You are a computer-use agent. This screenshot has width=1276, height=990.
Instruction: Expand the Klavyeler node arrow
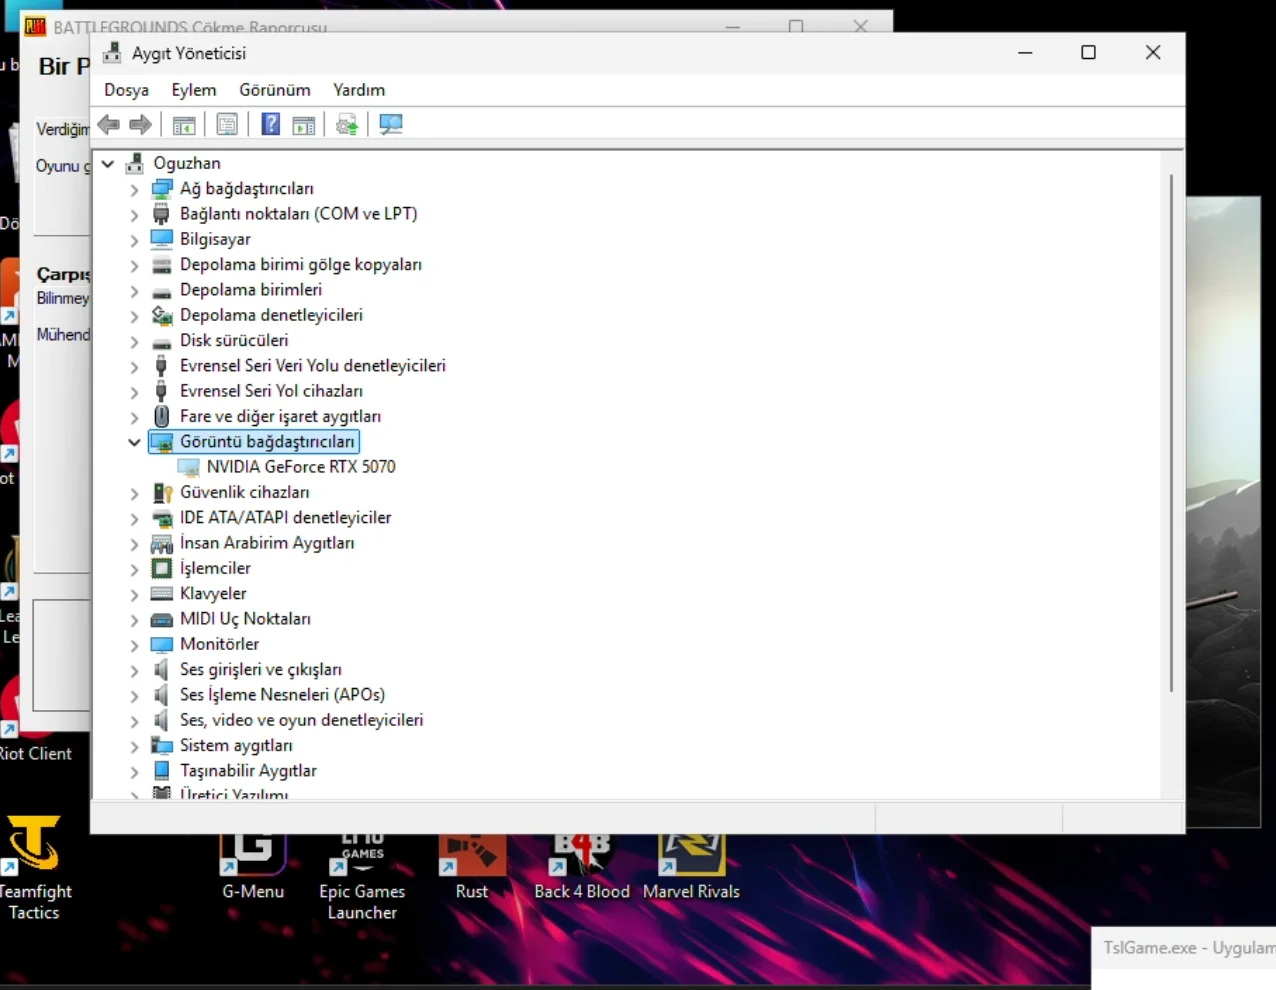pos(134,594)
